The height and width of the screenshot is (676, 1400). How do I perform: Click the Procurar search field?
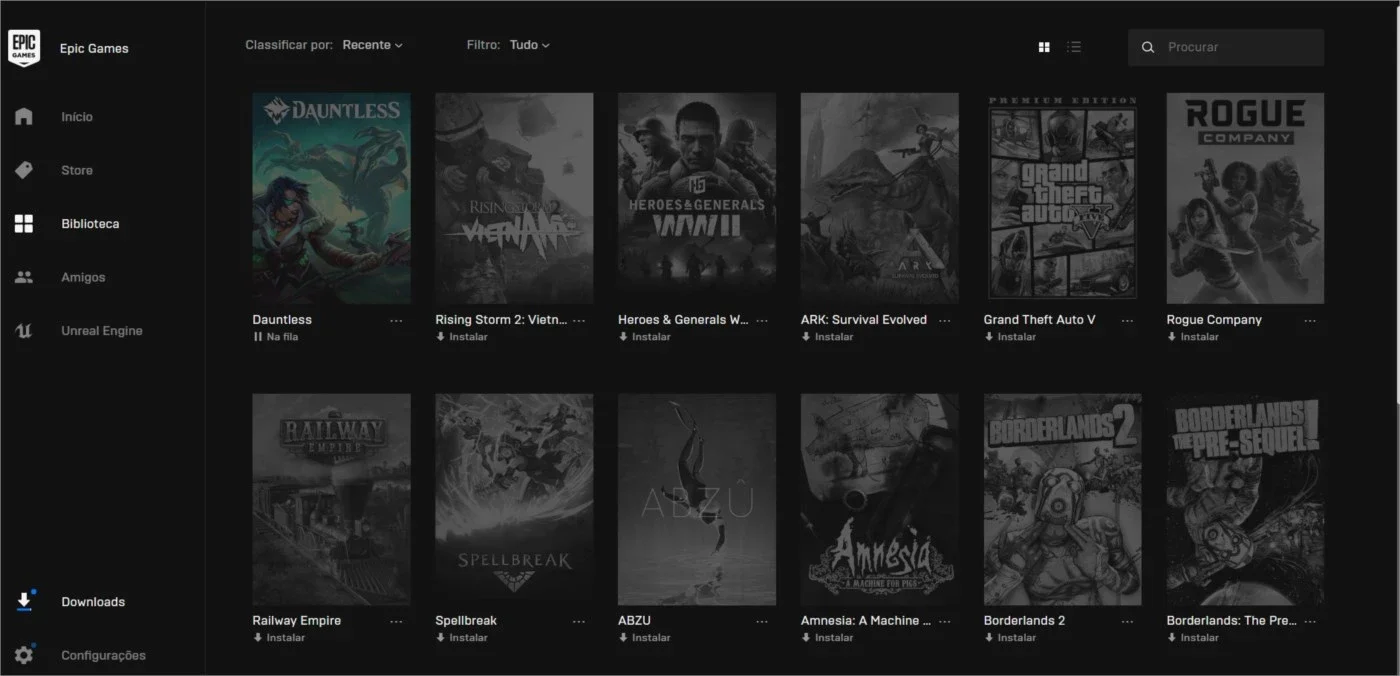coord(1226,47)
